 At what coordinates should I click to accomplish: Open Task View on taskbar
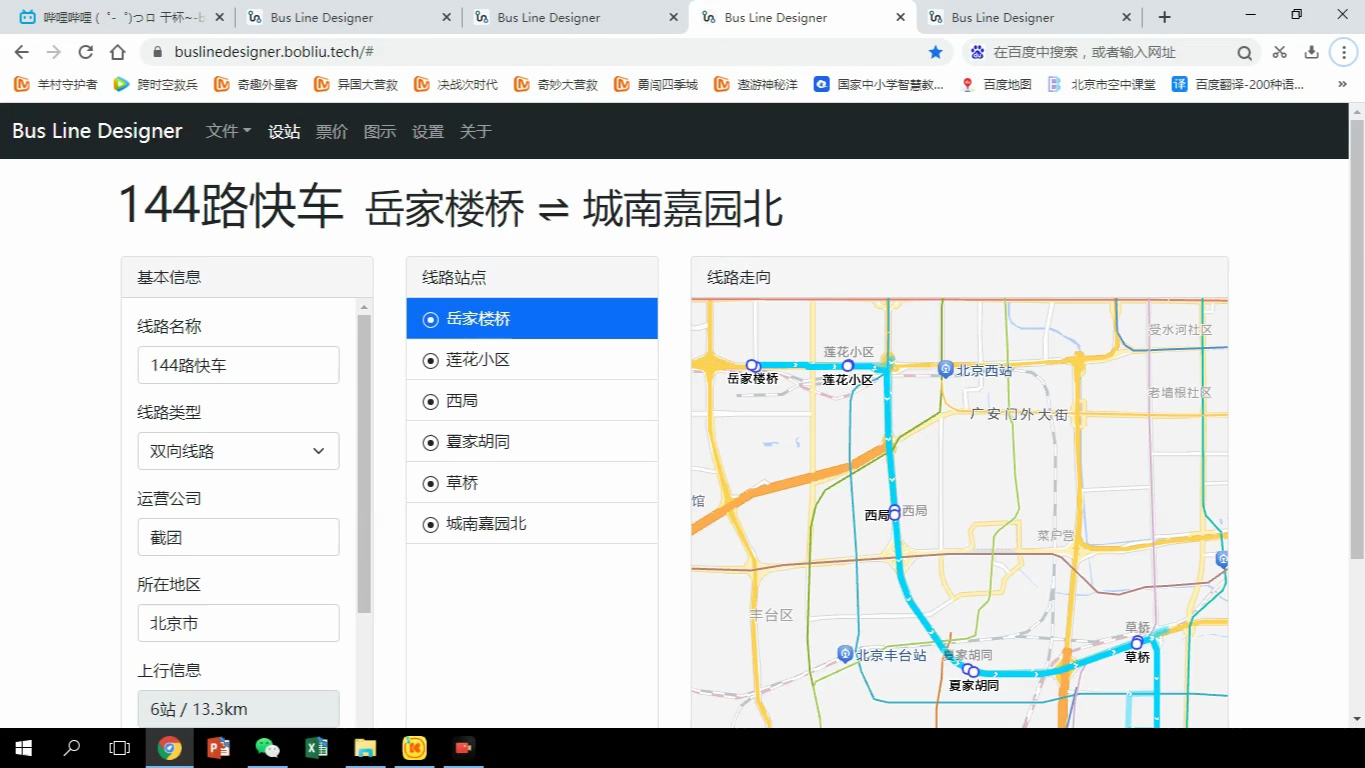click(x=119, y=747)
